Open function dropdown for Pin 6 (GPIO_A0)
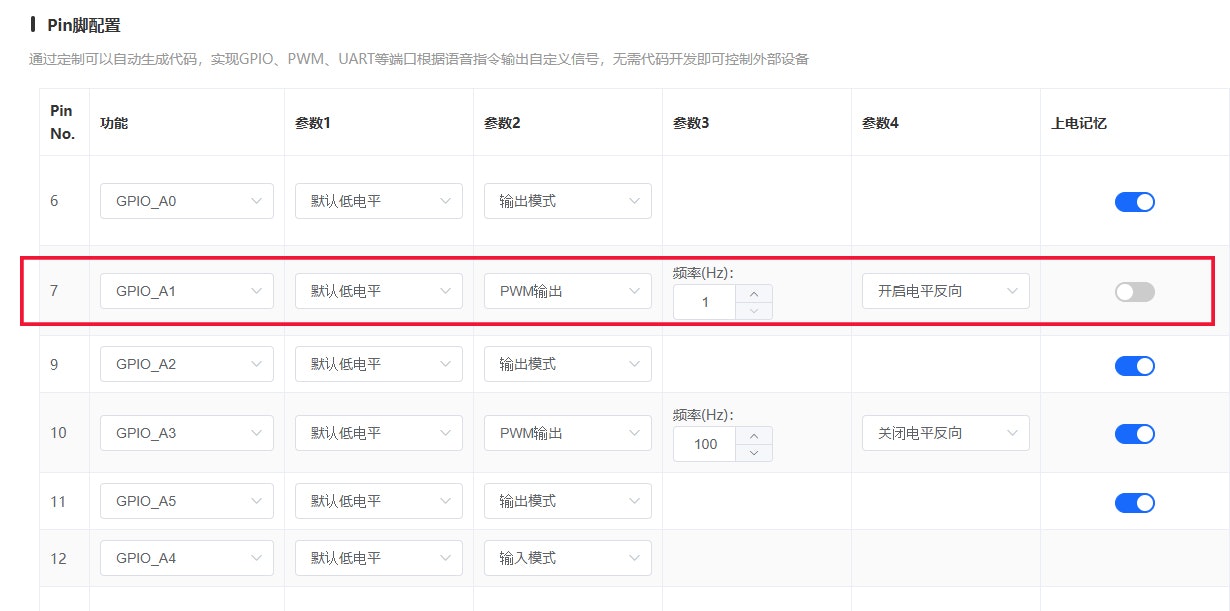Screen dimensions: 1230x611 pyautogui.click(x=187, y=201)
